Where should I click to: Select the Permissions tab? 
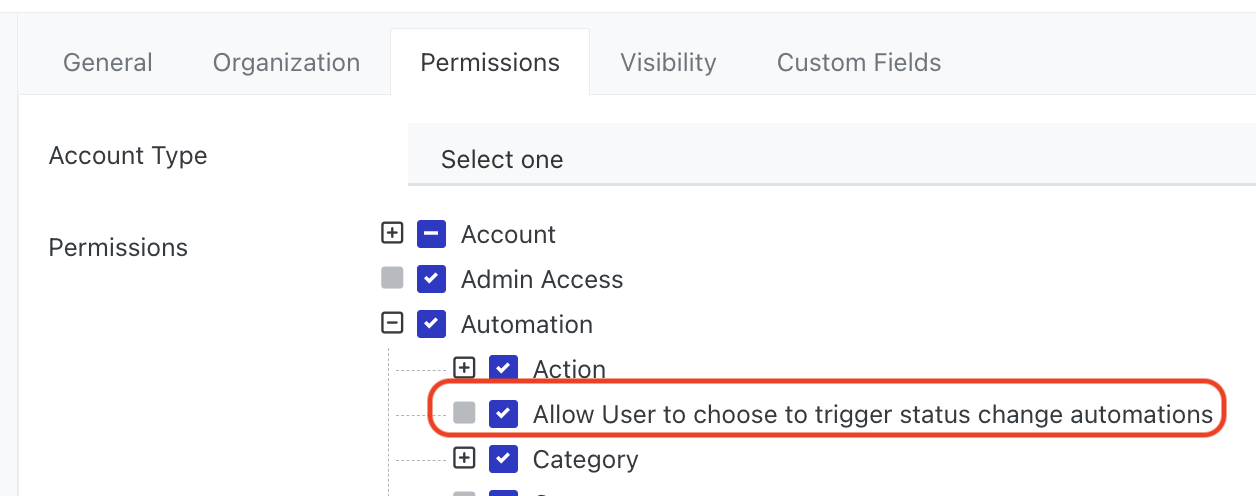click(490, 63)
